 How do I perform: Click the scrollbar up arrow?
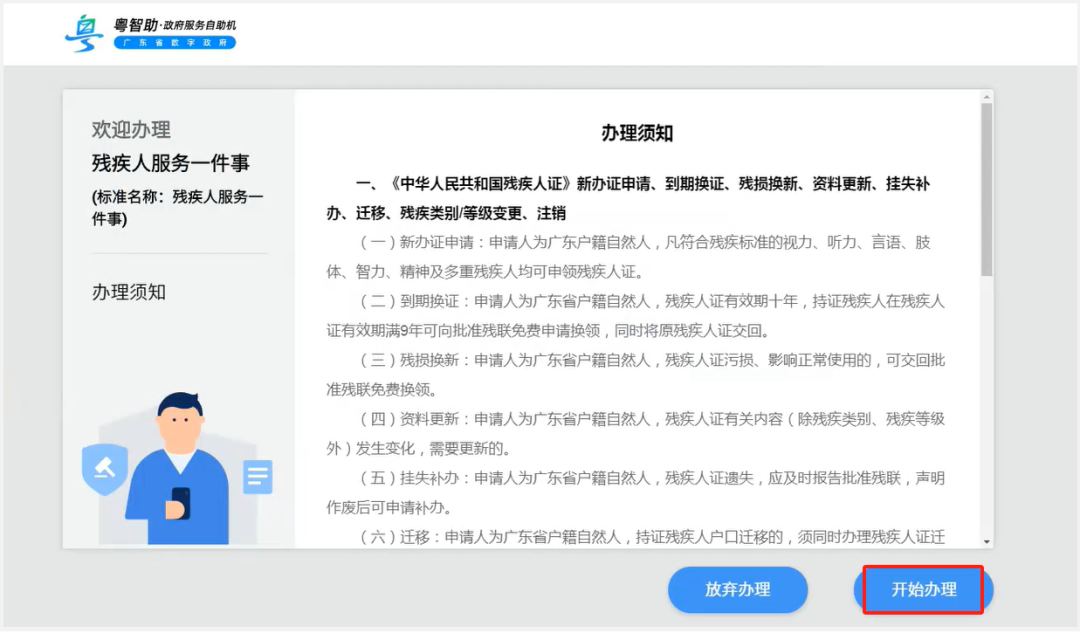tap(988, 95)
